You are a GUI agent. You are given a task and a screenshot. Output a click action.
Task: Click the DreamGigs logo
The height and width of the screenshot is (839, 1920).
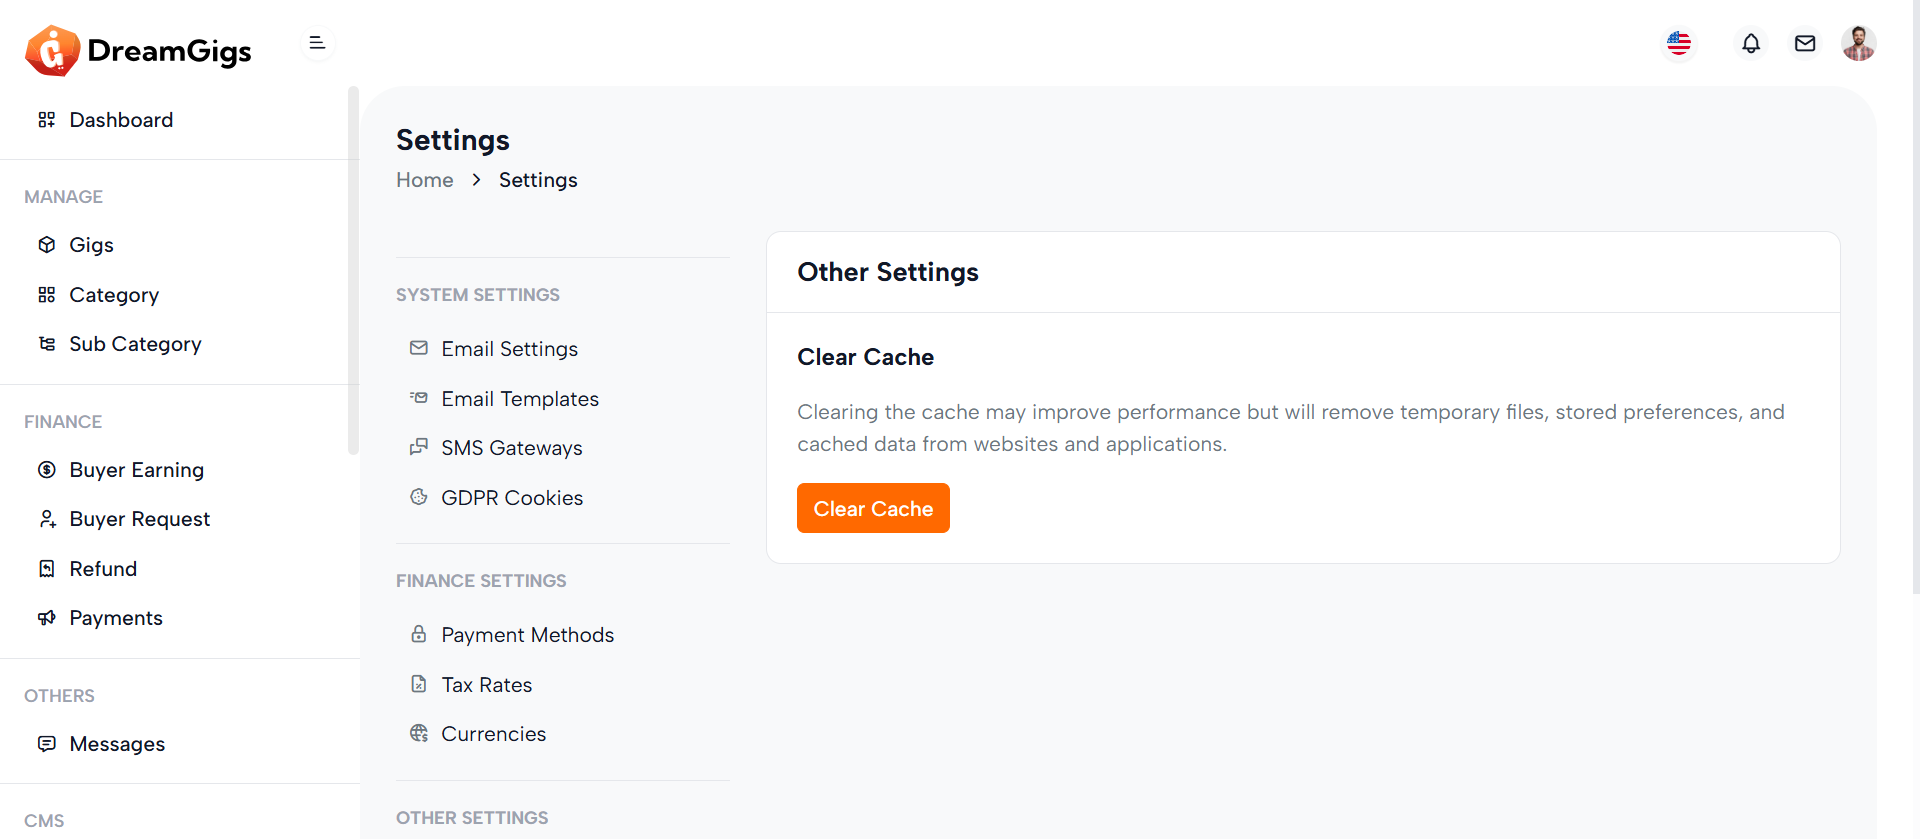click(138, 50)
